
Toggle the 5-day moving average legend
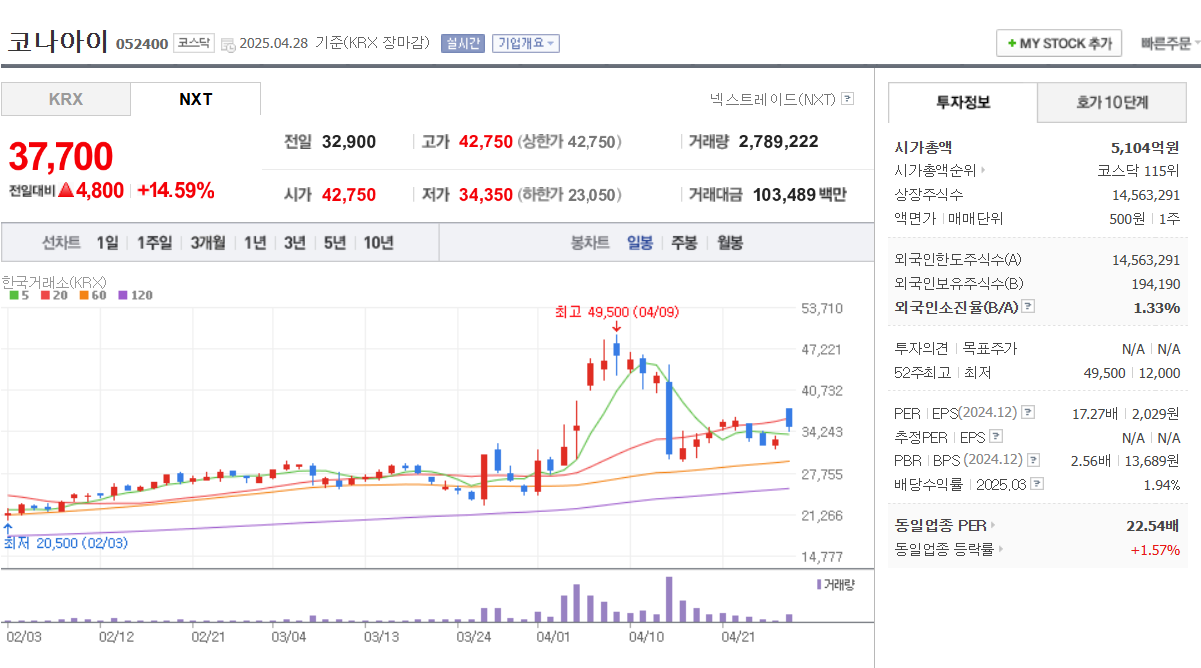[19, 295]
